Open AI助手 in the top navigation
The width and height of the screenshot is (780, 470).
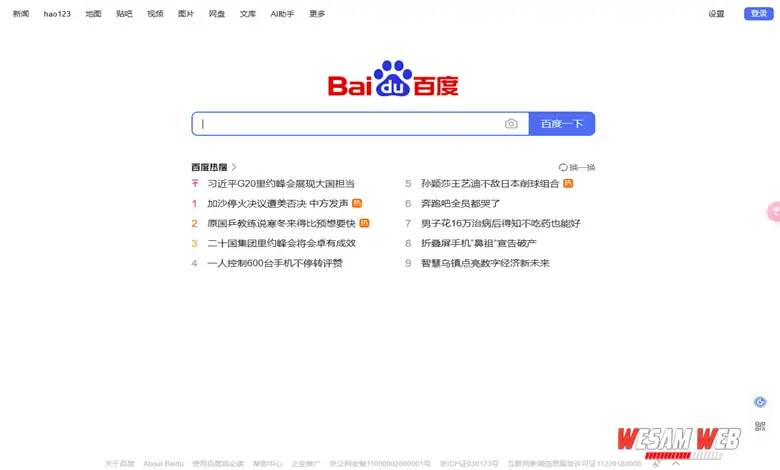(283, 14)
